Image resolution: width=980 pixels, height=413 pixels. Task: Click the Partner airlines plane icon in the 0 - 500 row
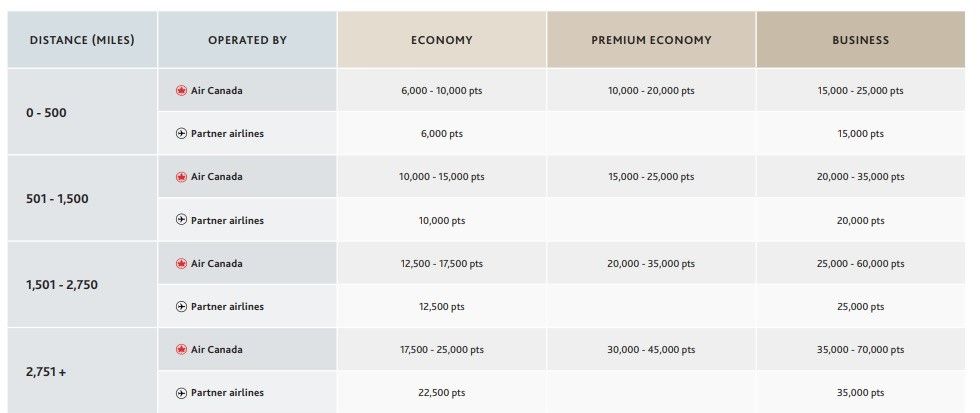(181, 133)
